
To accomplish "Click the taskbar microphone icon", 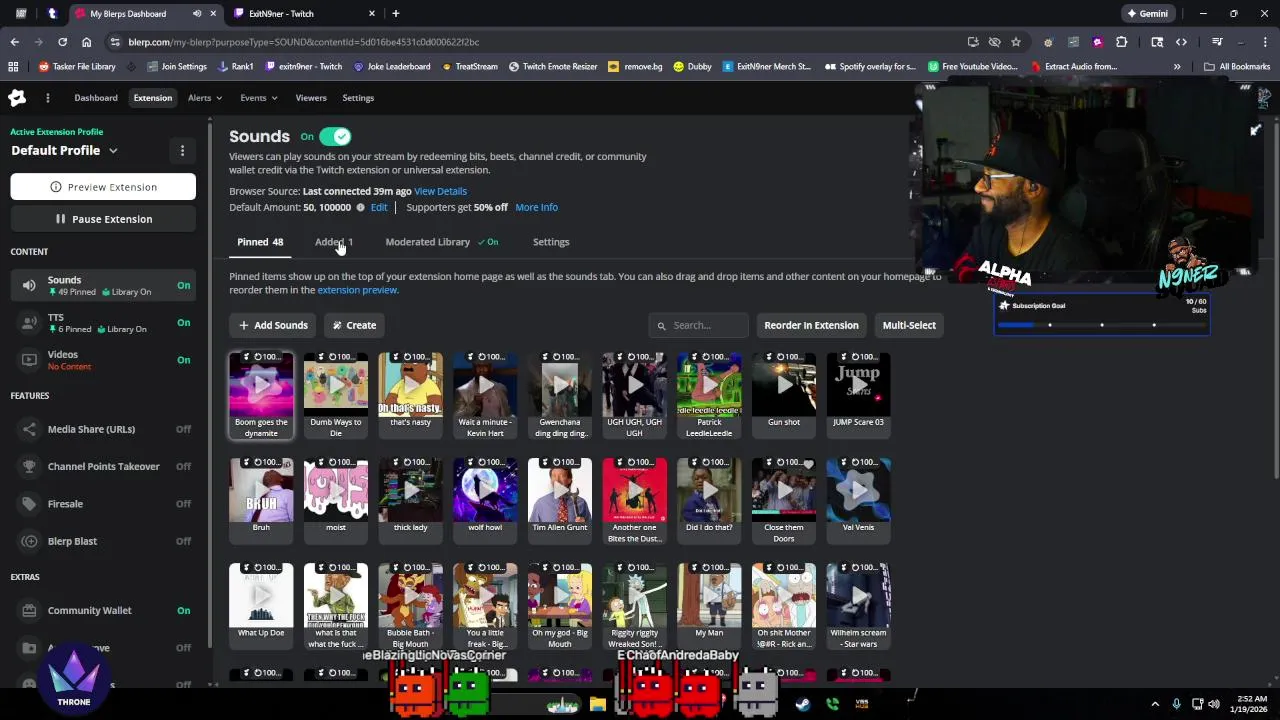I will (x=1176, y=704).
